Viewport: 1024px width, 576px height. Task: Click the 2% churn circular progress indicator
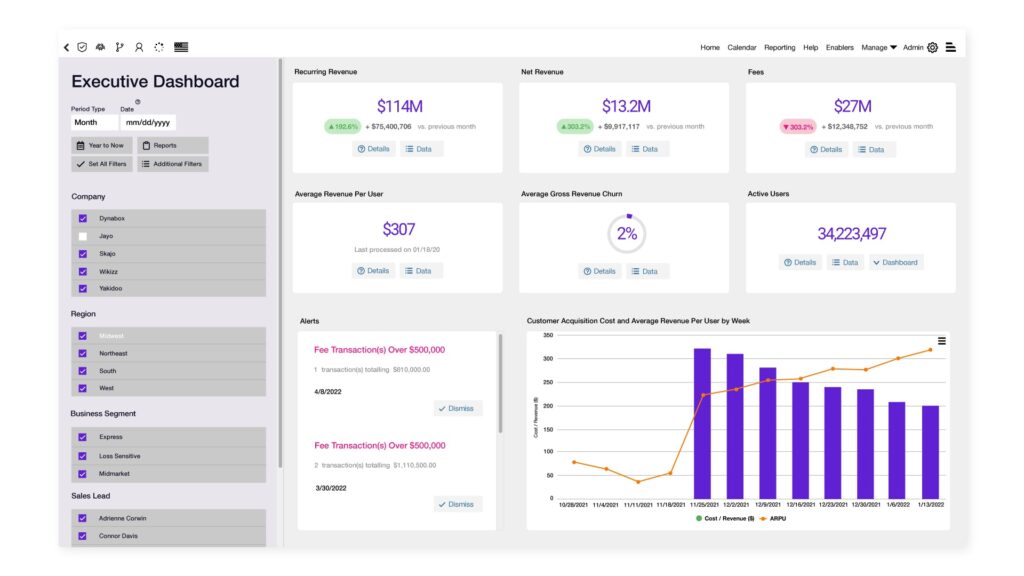[627, 234]
